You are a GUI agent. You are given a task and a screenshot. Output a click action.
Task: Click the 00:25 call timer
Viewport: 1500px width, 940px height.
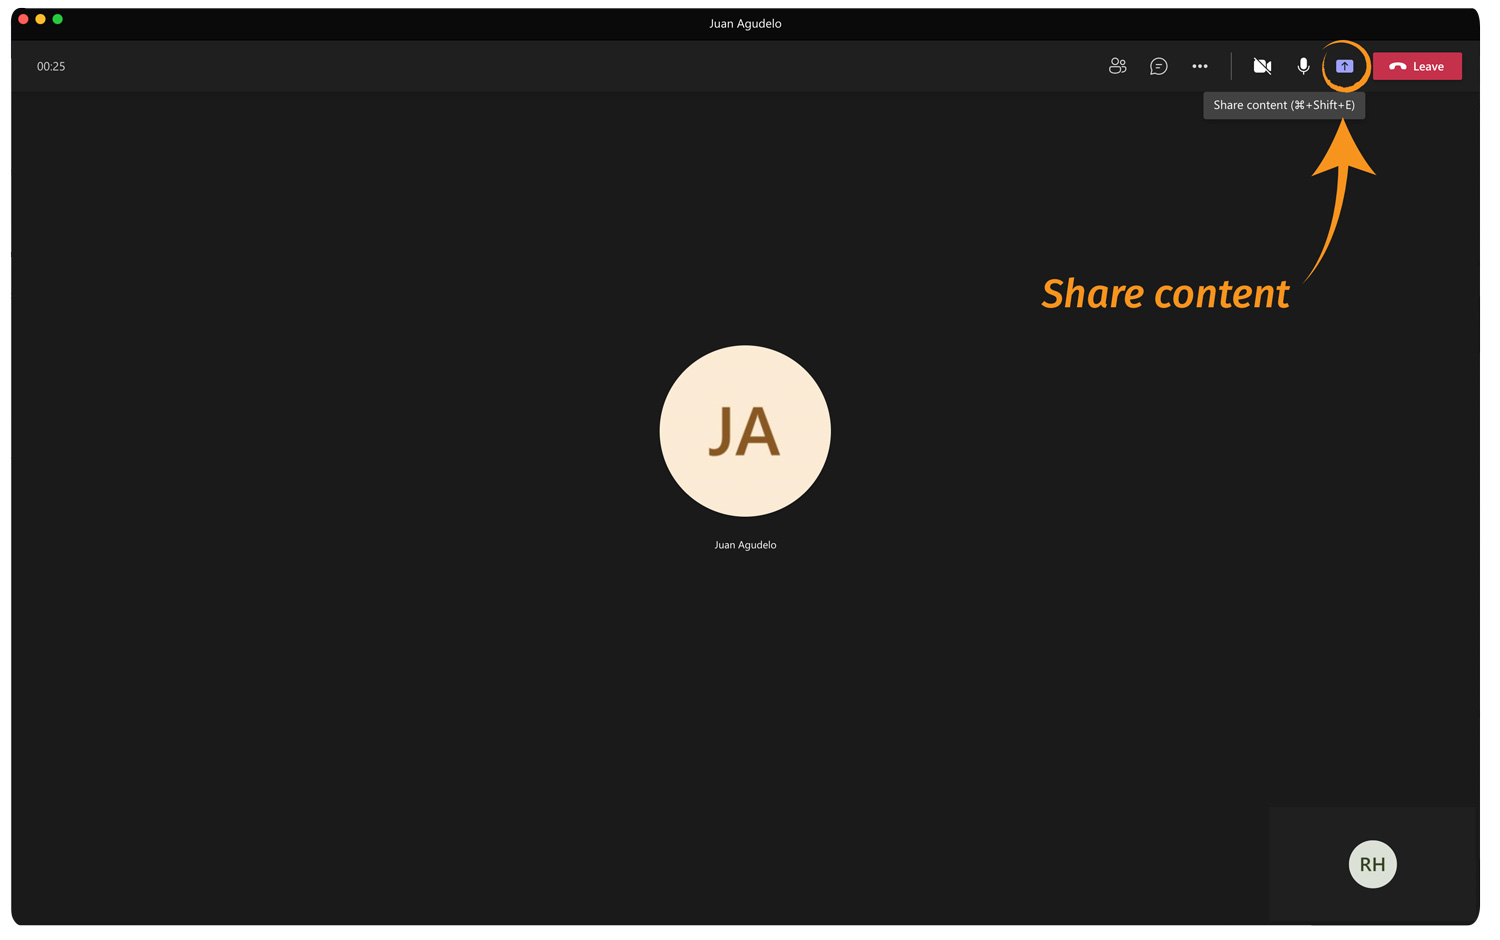pos(51,66)
